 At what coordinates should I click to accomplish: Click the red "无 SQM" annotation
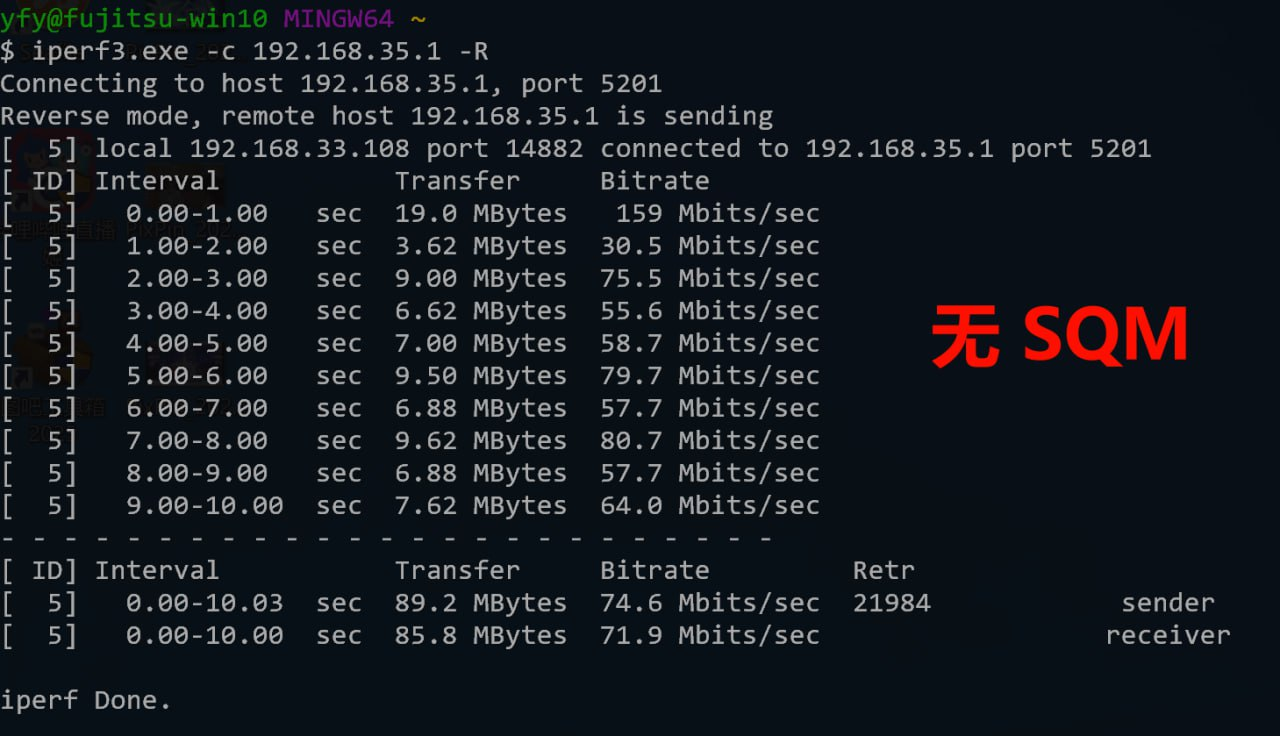click(x=1059, y=336)
